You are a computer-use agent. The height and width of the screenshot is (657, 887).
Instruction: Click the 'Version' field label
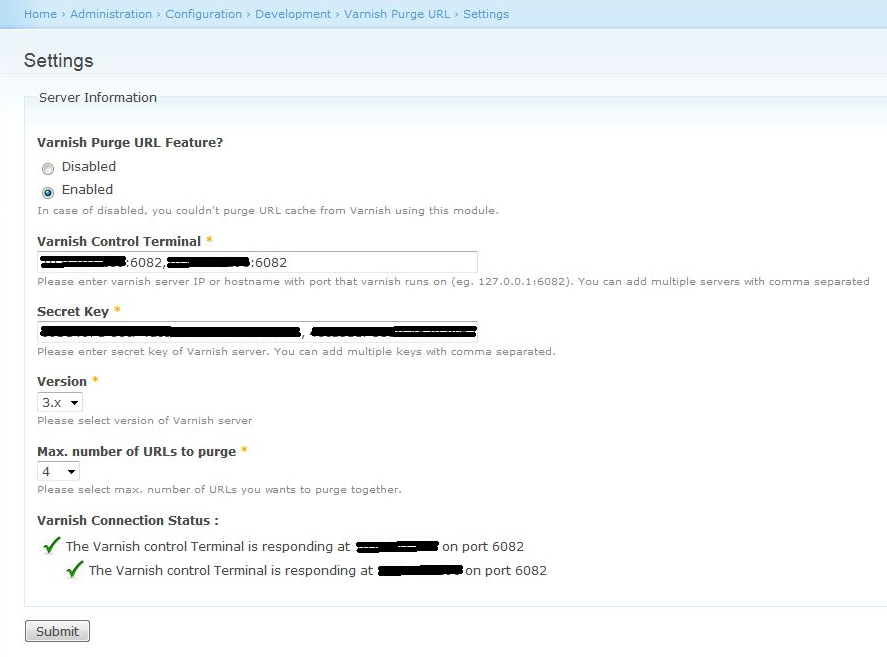[62, 381]
